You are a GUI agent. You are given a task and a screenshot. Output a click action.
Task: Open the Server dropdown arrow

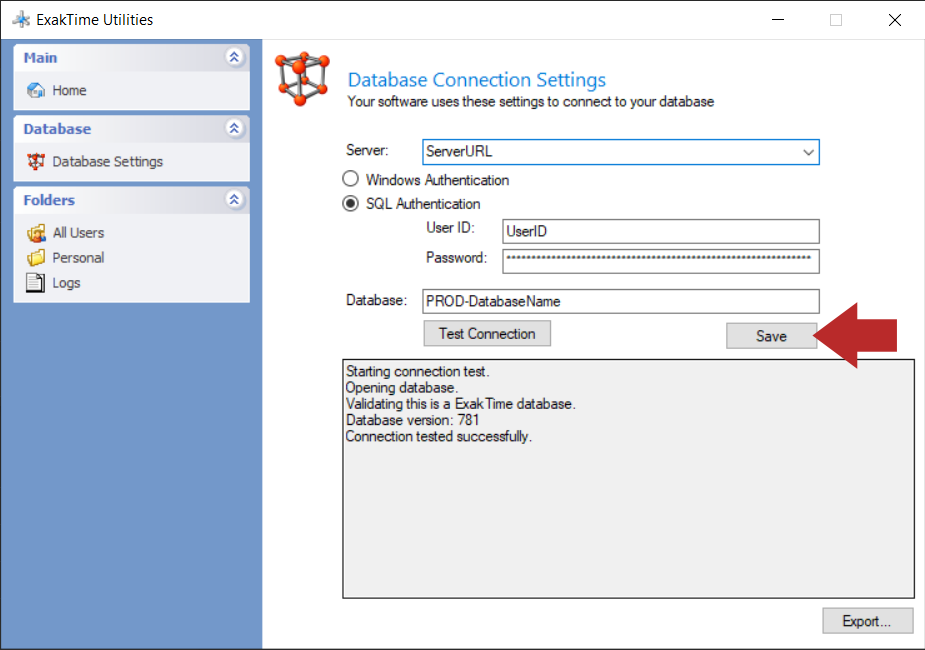coord(808,152)
